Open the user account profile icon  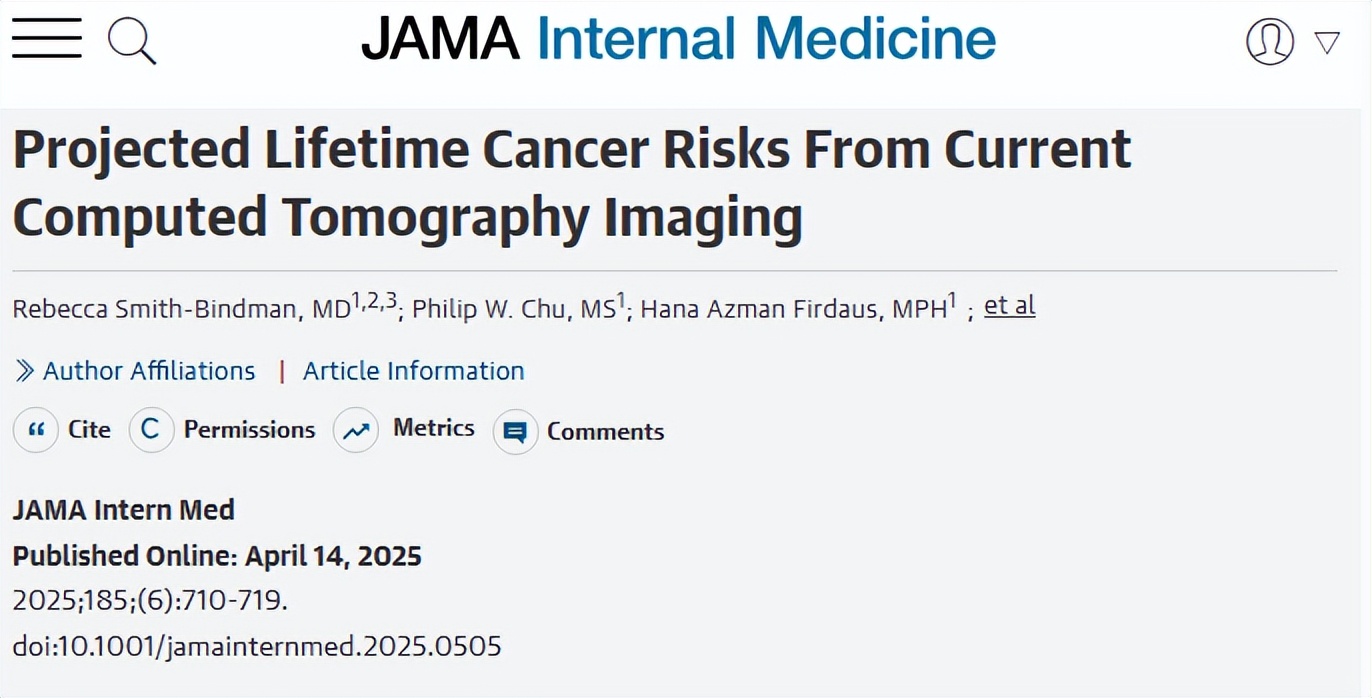click(x=1270, y=41)
